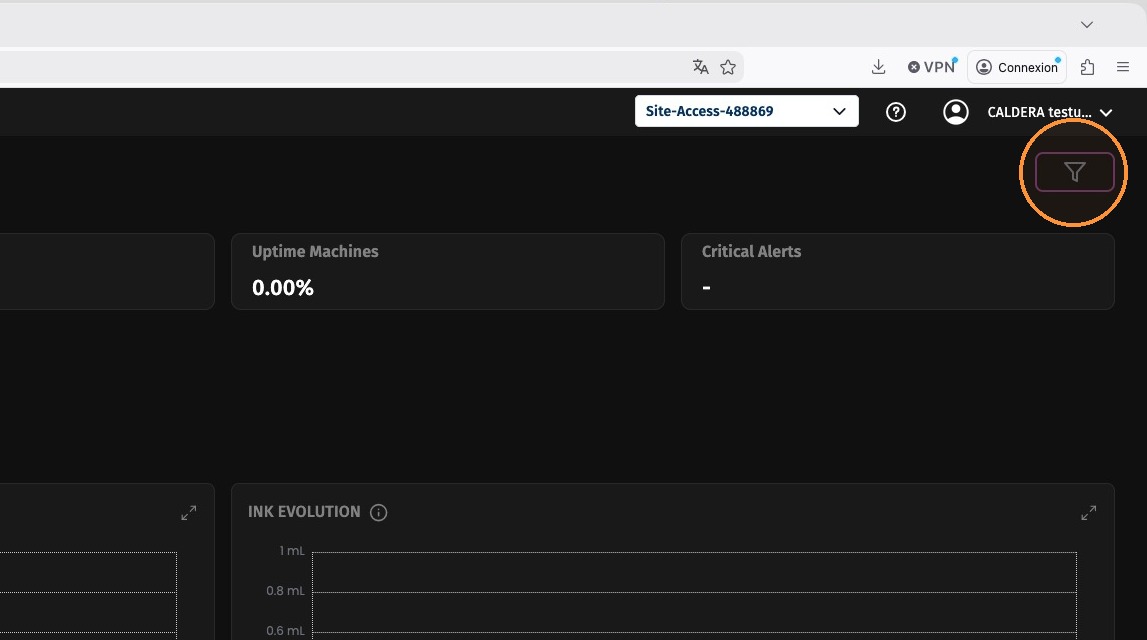This screenshot has width=1147, height=640.
Task: Click the 0.00% uptime value
Action: pyautogui.click(x=282, y=287)
